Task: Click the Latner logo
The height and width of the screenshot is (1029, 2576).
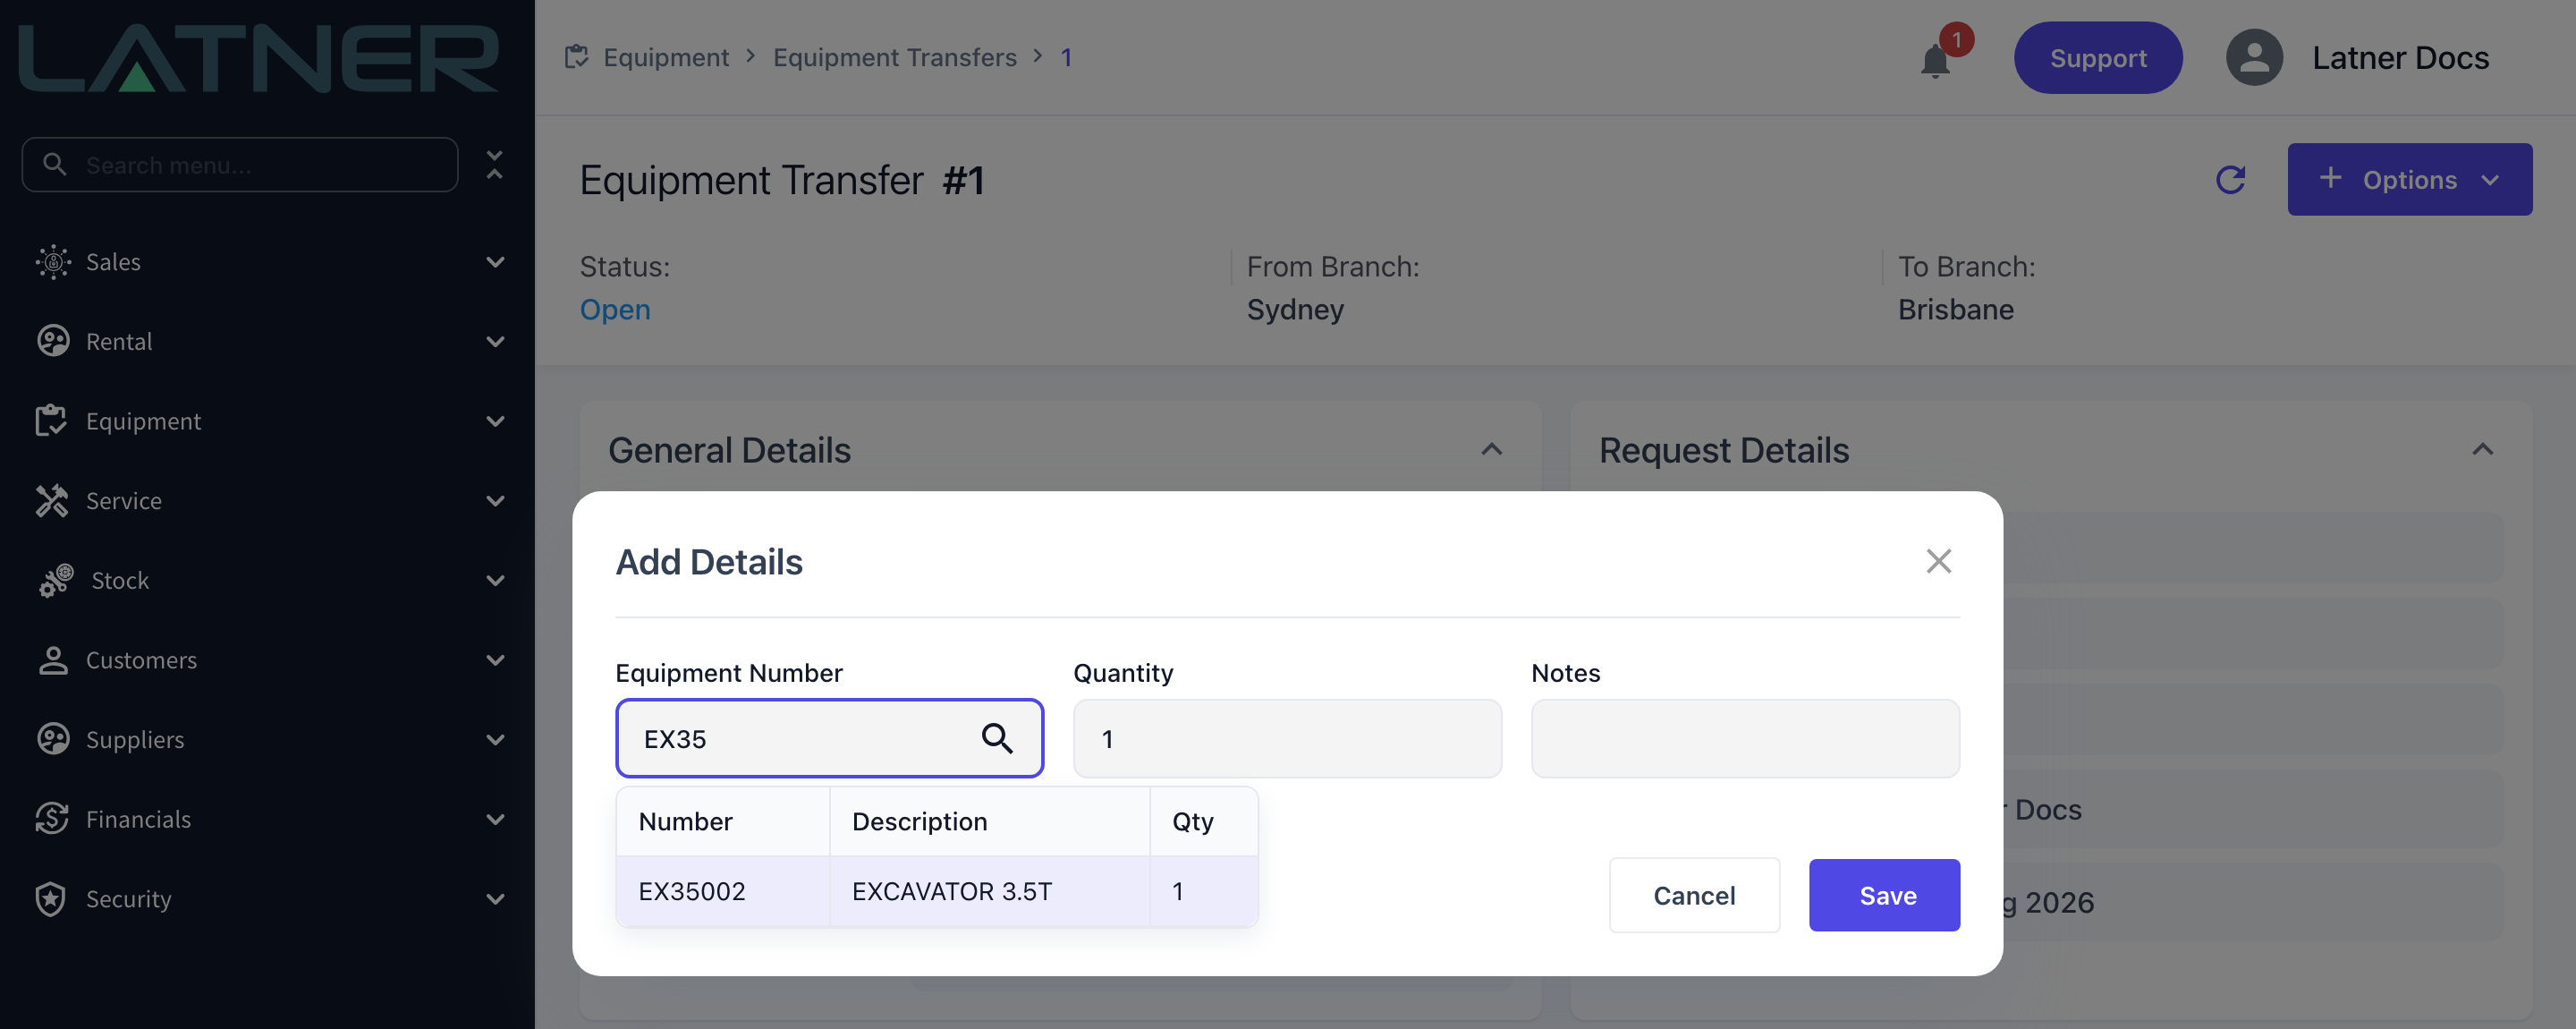Action: [259, 57]
